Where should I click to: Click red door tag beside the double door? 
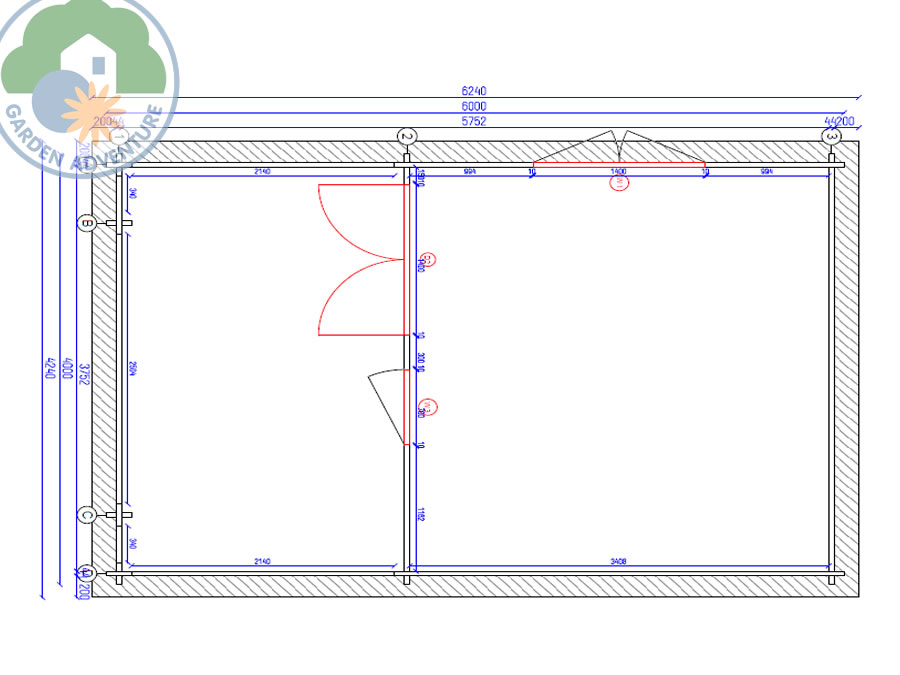pyautogui.click(x=426, y=261)
